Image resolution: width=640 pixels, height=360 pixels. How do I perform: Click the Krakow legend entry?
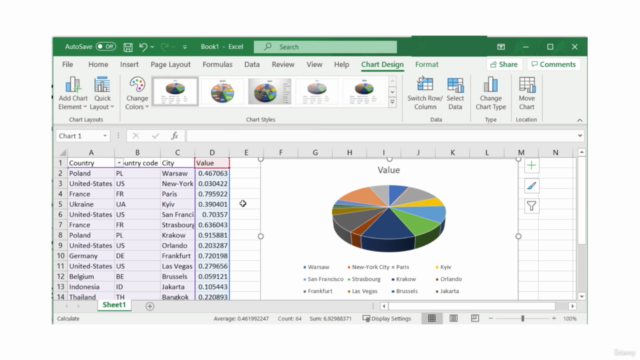(403, 279)
